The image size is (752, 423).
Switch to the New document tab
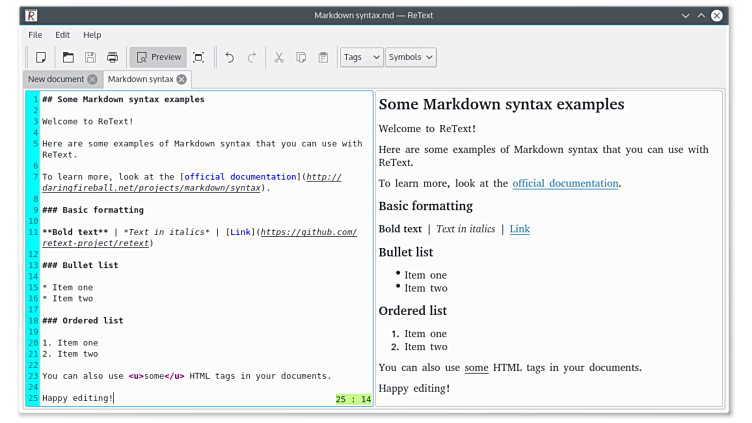[56, 79]
